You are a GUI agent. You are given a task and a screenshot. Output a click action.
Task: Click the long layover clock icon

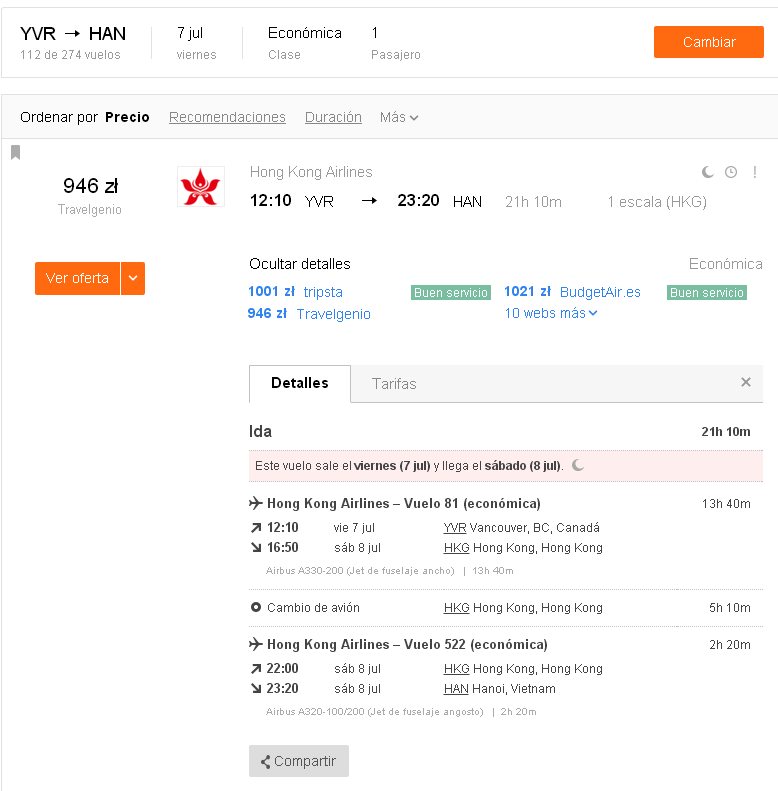coord(731,172)
